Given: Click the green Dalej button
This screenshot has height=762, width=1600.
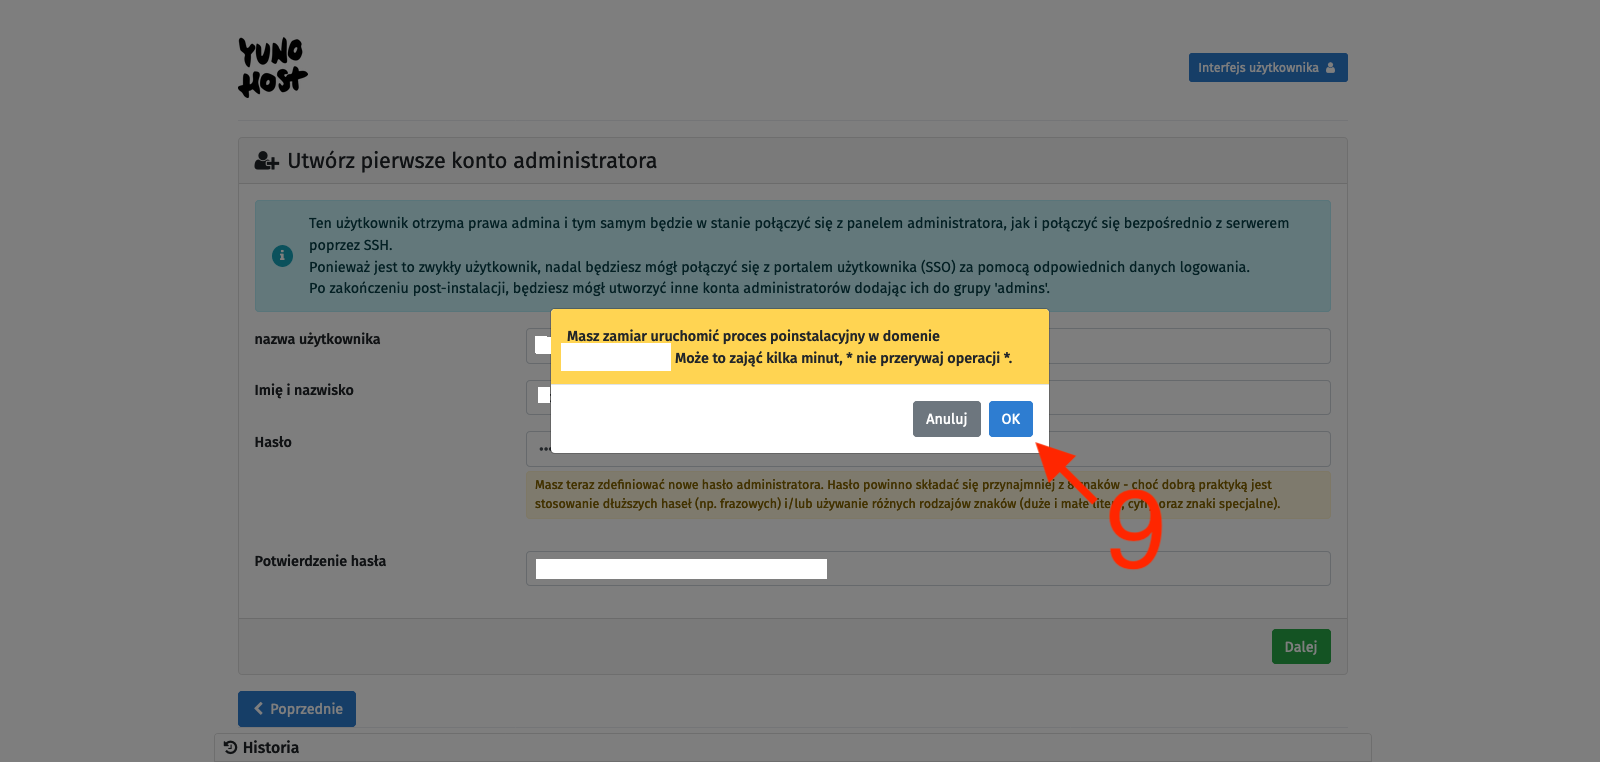Looking at the screenshot, I should [1300, 647].
